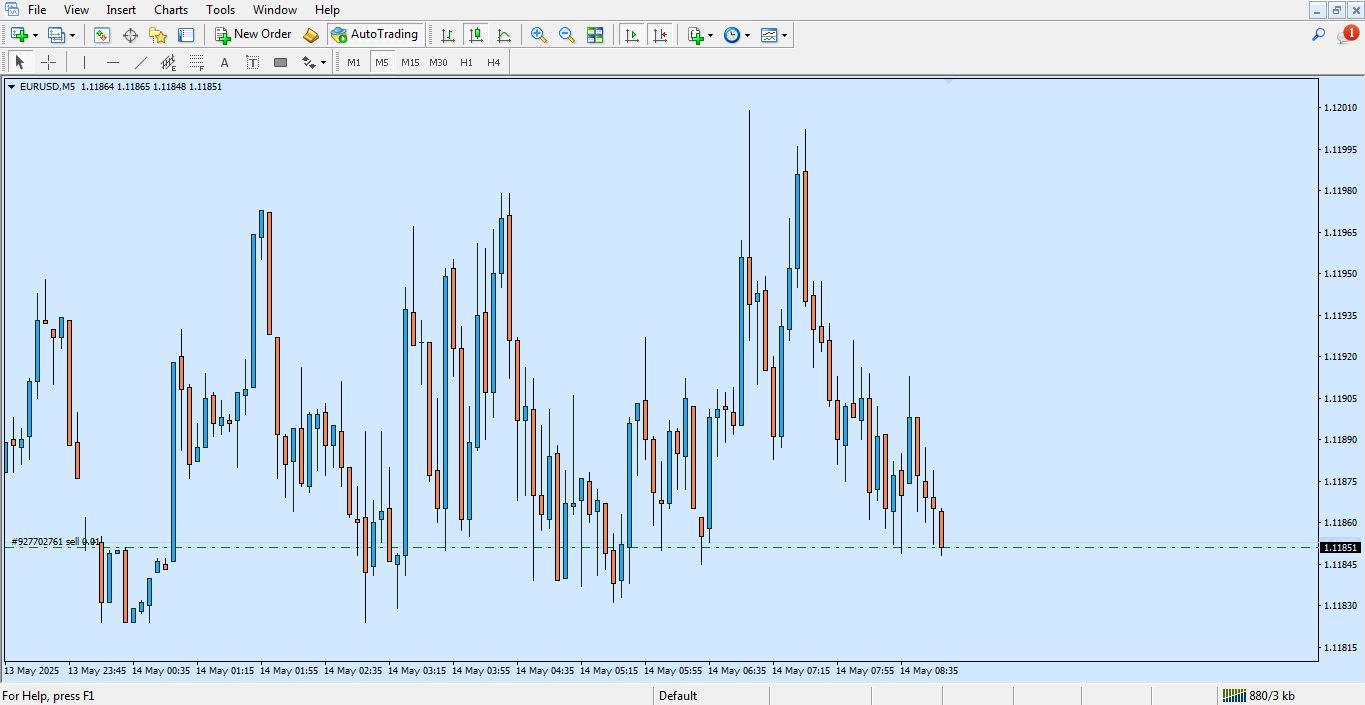Launch MetaEditor with the yellow book icon

(311, 35)
